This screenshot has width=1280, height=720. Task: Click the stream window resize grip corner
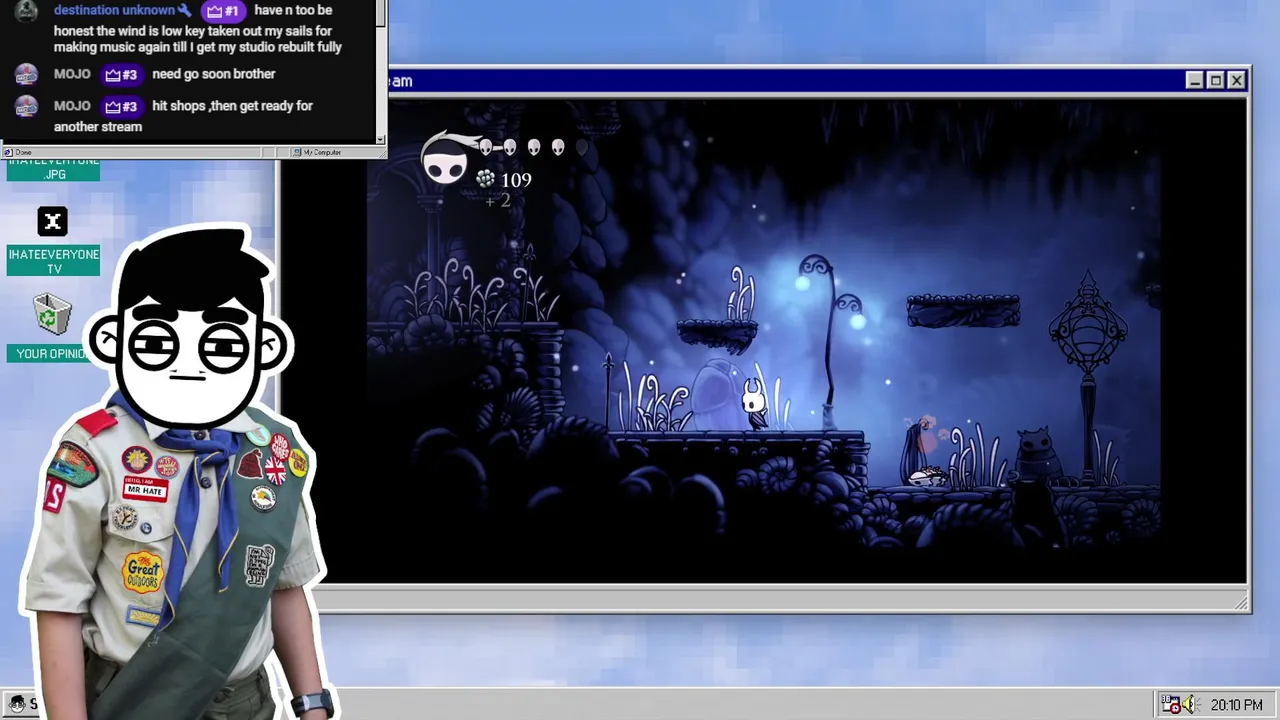coord(1241,603)
